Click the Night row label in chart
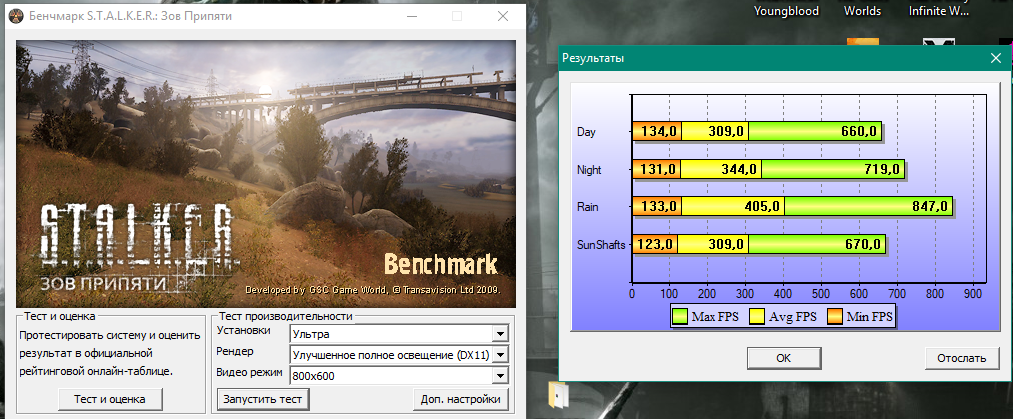This screenshot has height=419, width=1013. (x=589, y=170)
